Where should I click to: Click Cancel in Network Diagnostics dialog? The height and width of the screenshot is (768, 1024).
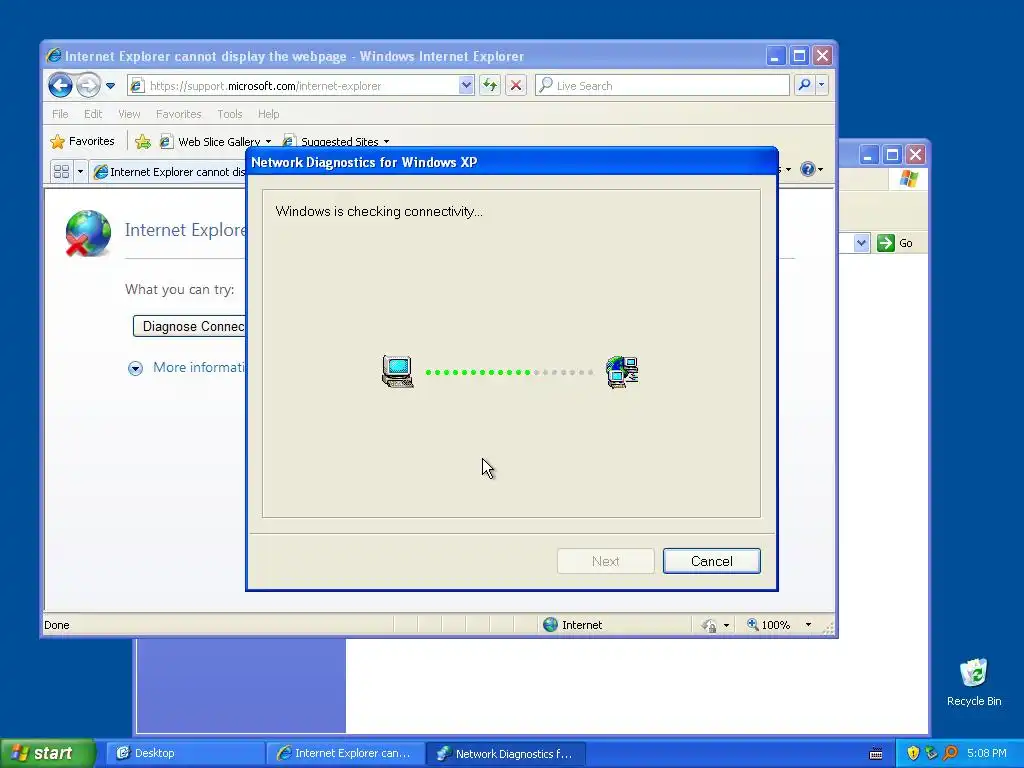click(x=711, y=561)
